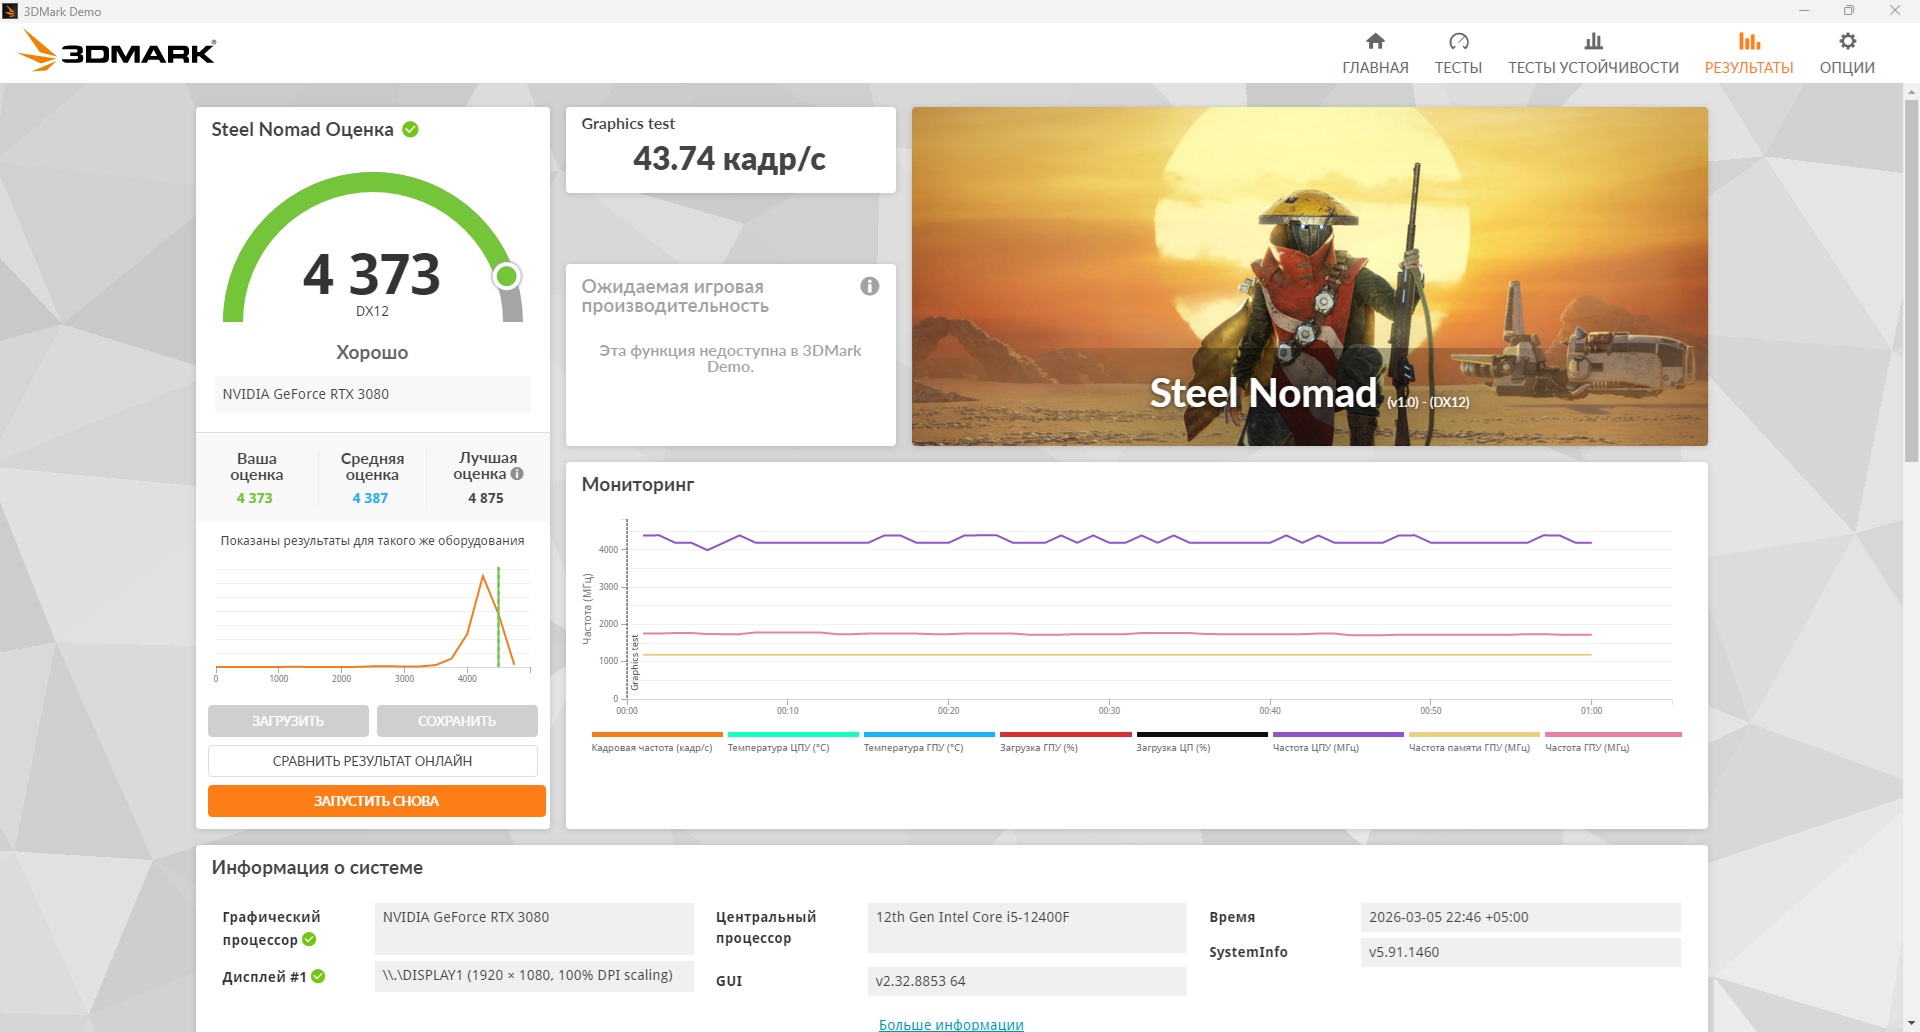Click the green checkmark beside Steel Nomad Оценка

410,129
